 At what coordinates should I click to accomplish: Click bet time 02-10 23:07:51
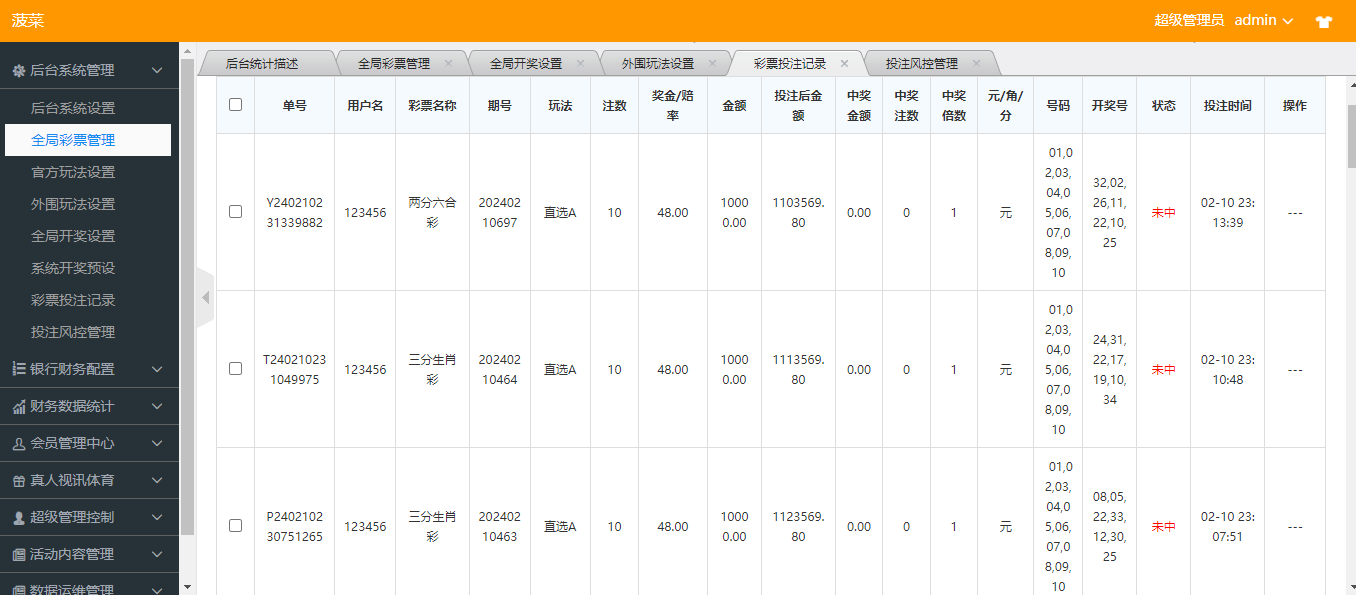coord(1228,526)
